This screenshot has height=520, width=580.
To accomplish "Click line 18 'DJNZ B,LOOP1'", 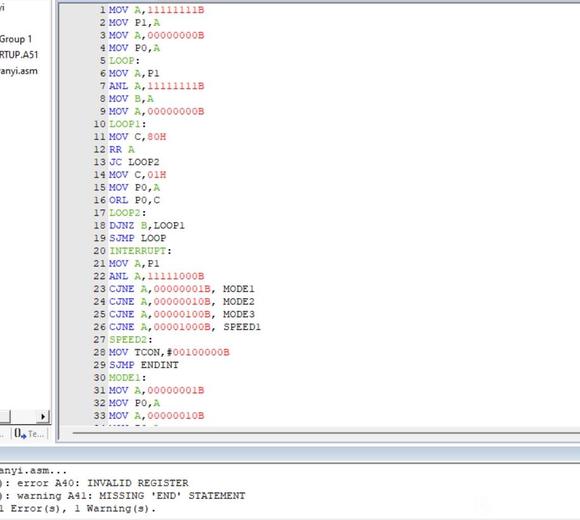I will click(147, 226).
